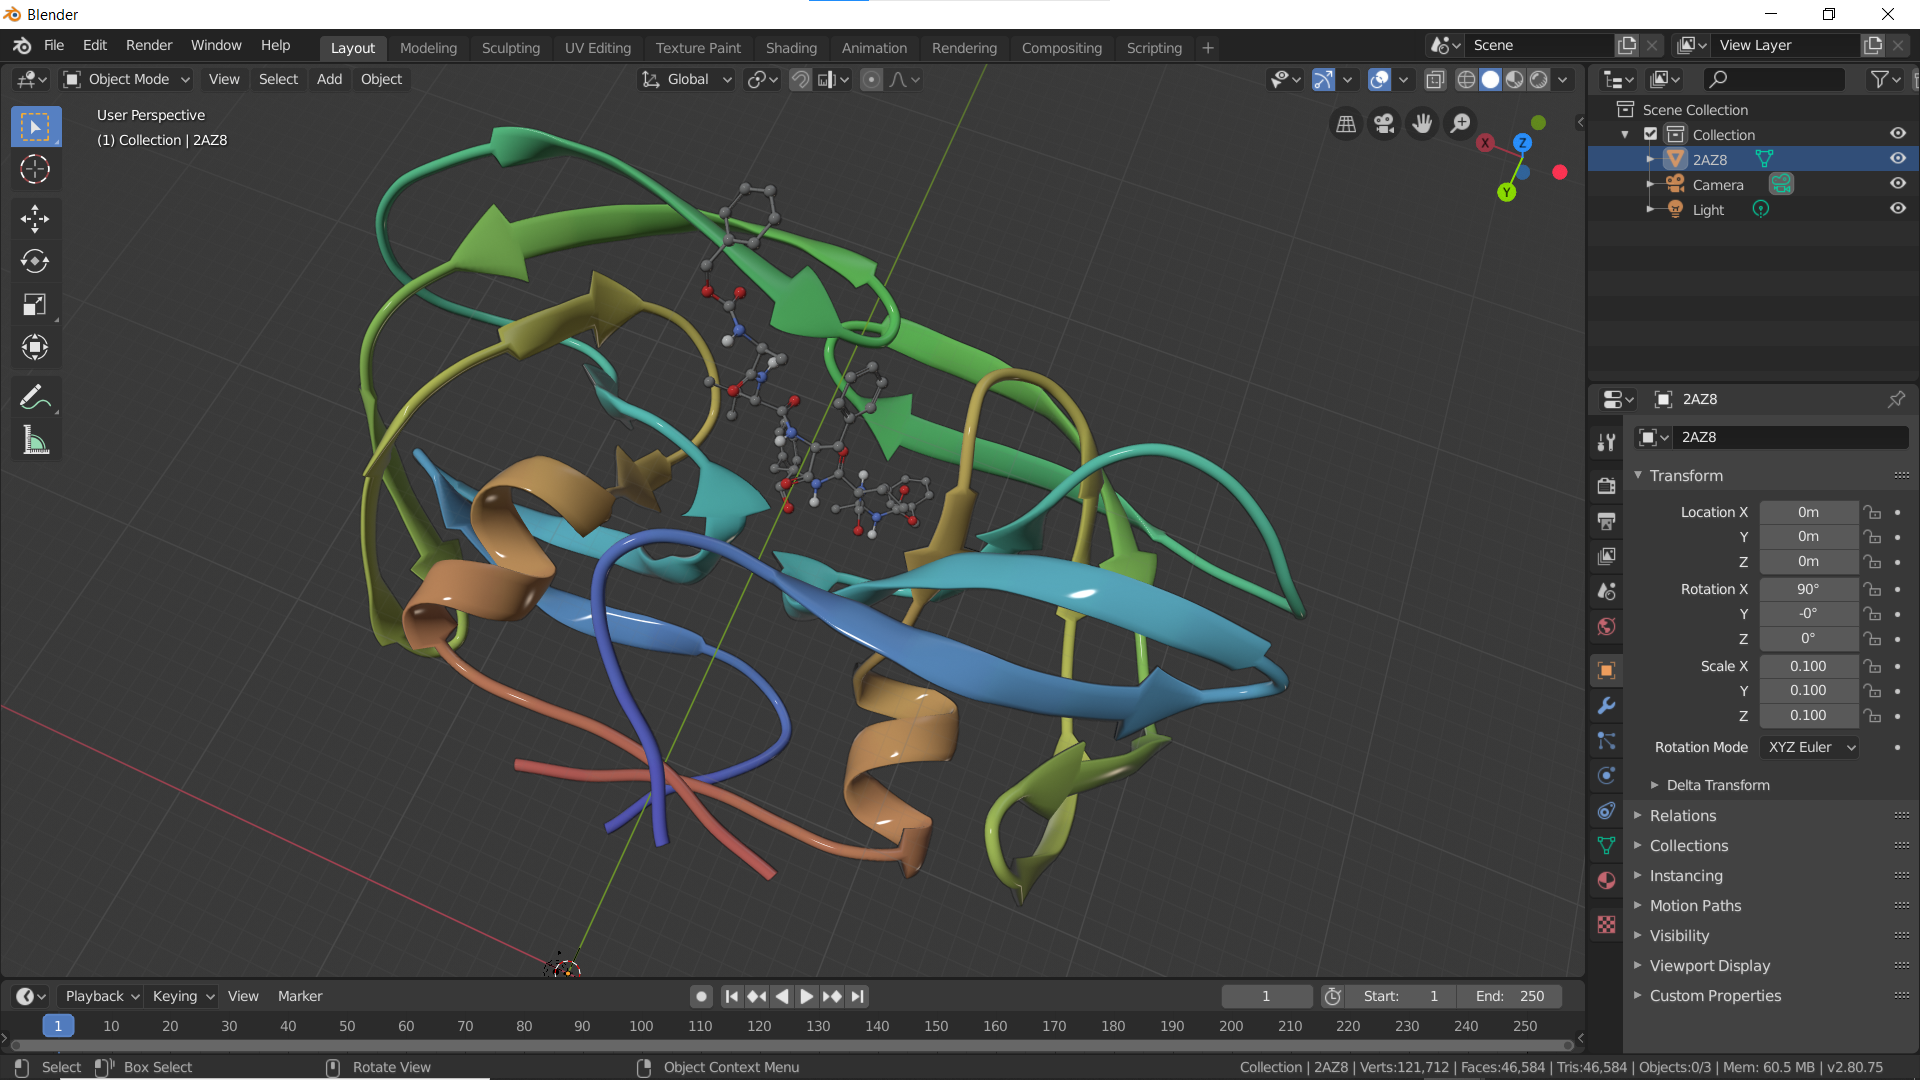Activate the Annotate tool
Viewport: 1920px width, 1080px height.
click(x=35, y=397)
